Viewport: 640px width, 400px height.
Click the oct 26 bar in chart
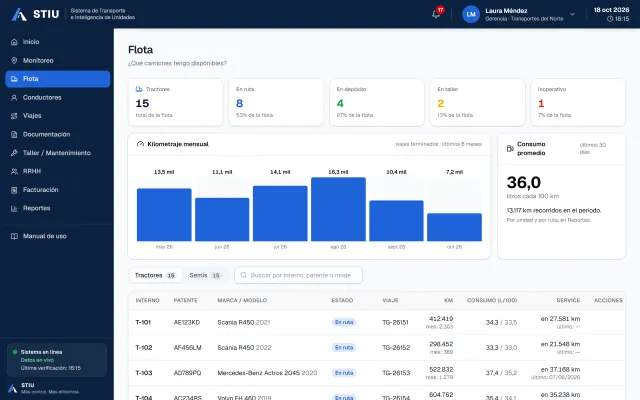tap(454, 227)
